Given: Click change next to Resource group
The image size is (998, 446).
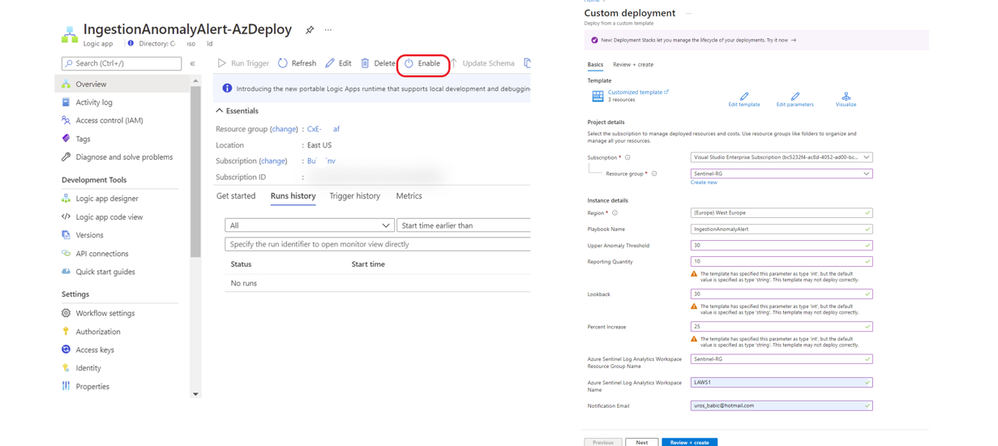Looking at the screenshot, I should 285,129.
